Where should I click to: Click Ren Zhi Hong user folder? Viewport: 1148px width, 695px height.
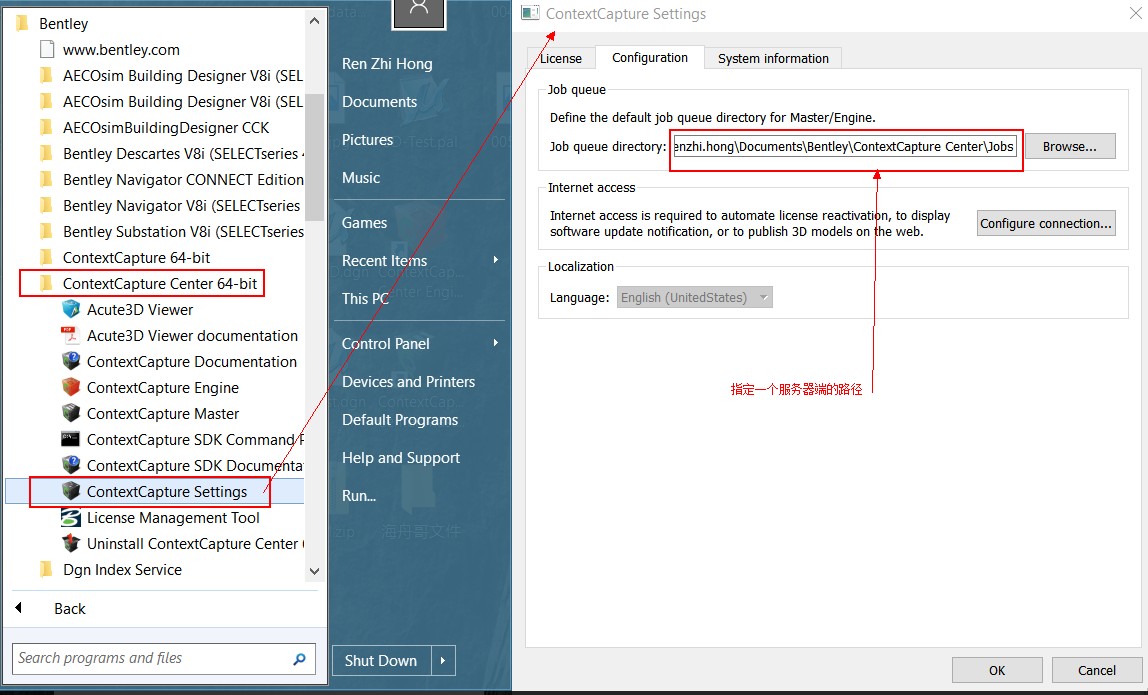pyautogui.click(x=387, y=64)
